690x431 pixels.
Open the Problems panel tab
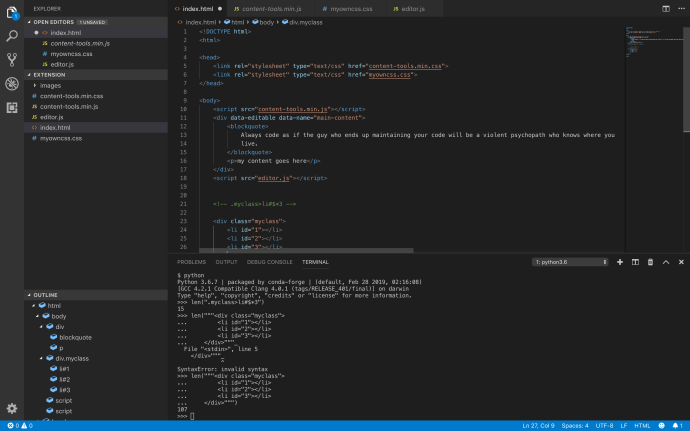[x=191, y=262]
